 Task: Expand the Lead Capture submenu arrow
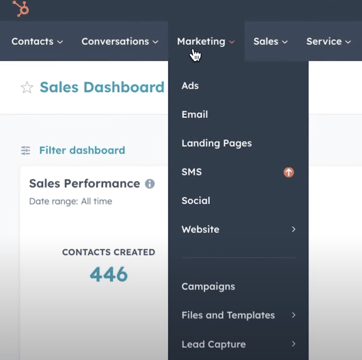click(x=293, y=344)
